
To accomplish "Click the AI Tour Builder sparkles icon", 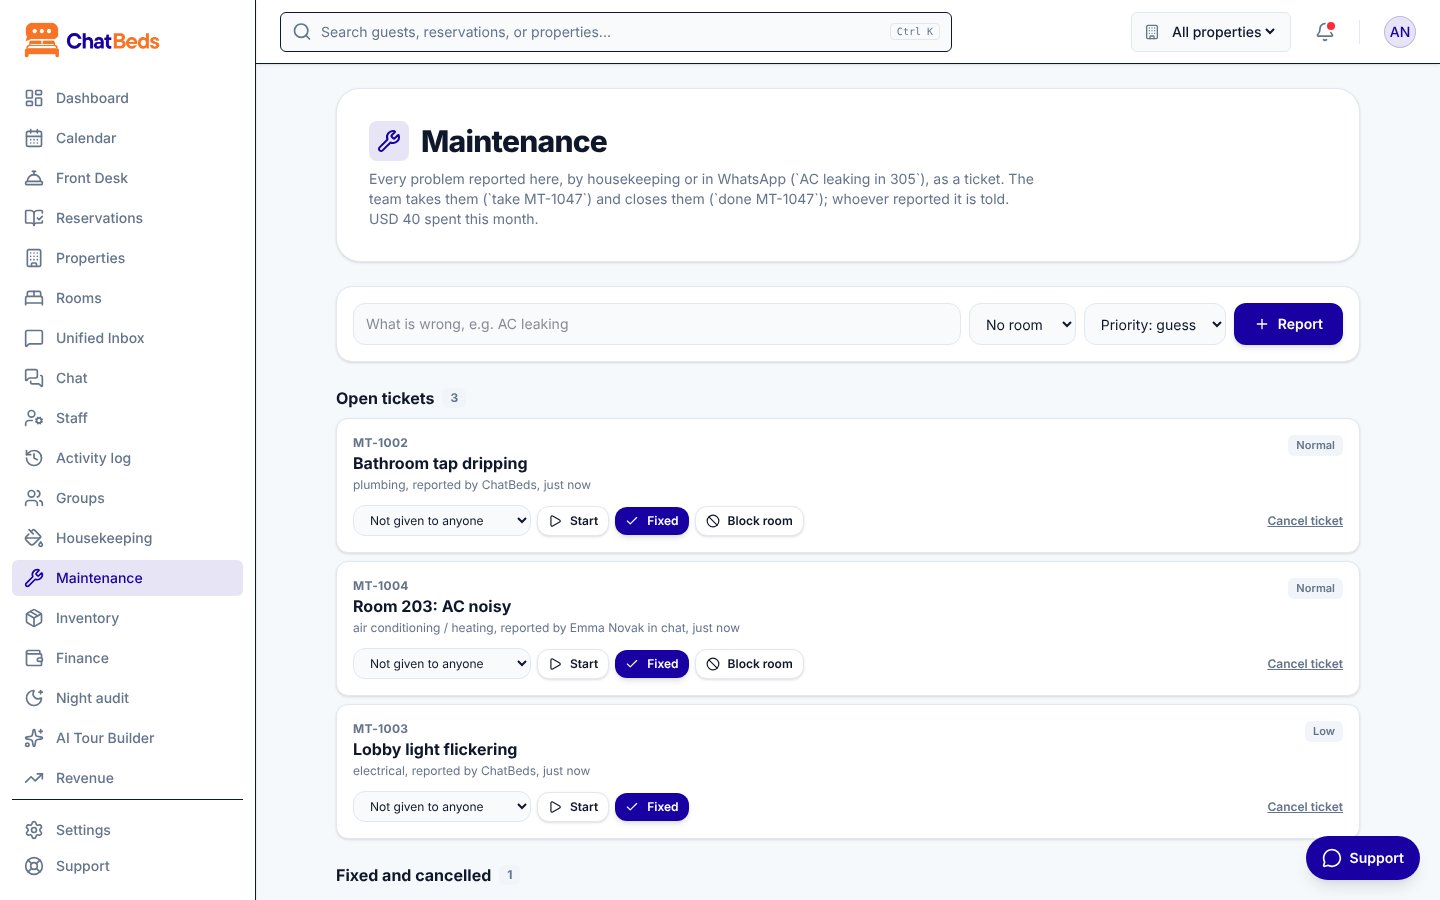I will (x=34, y=738).
